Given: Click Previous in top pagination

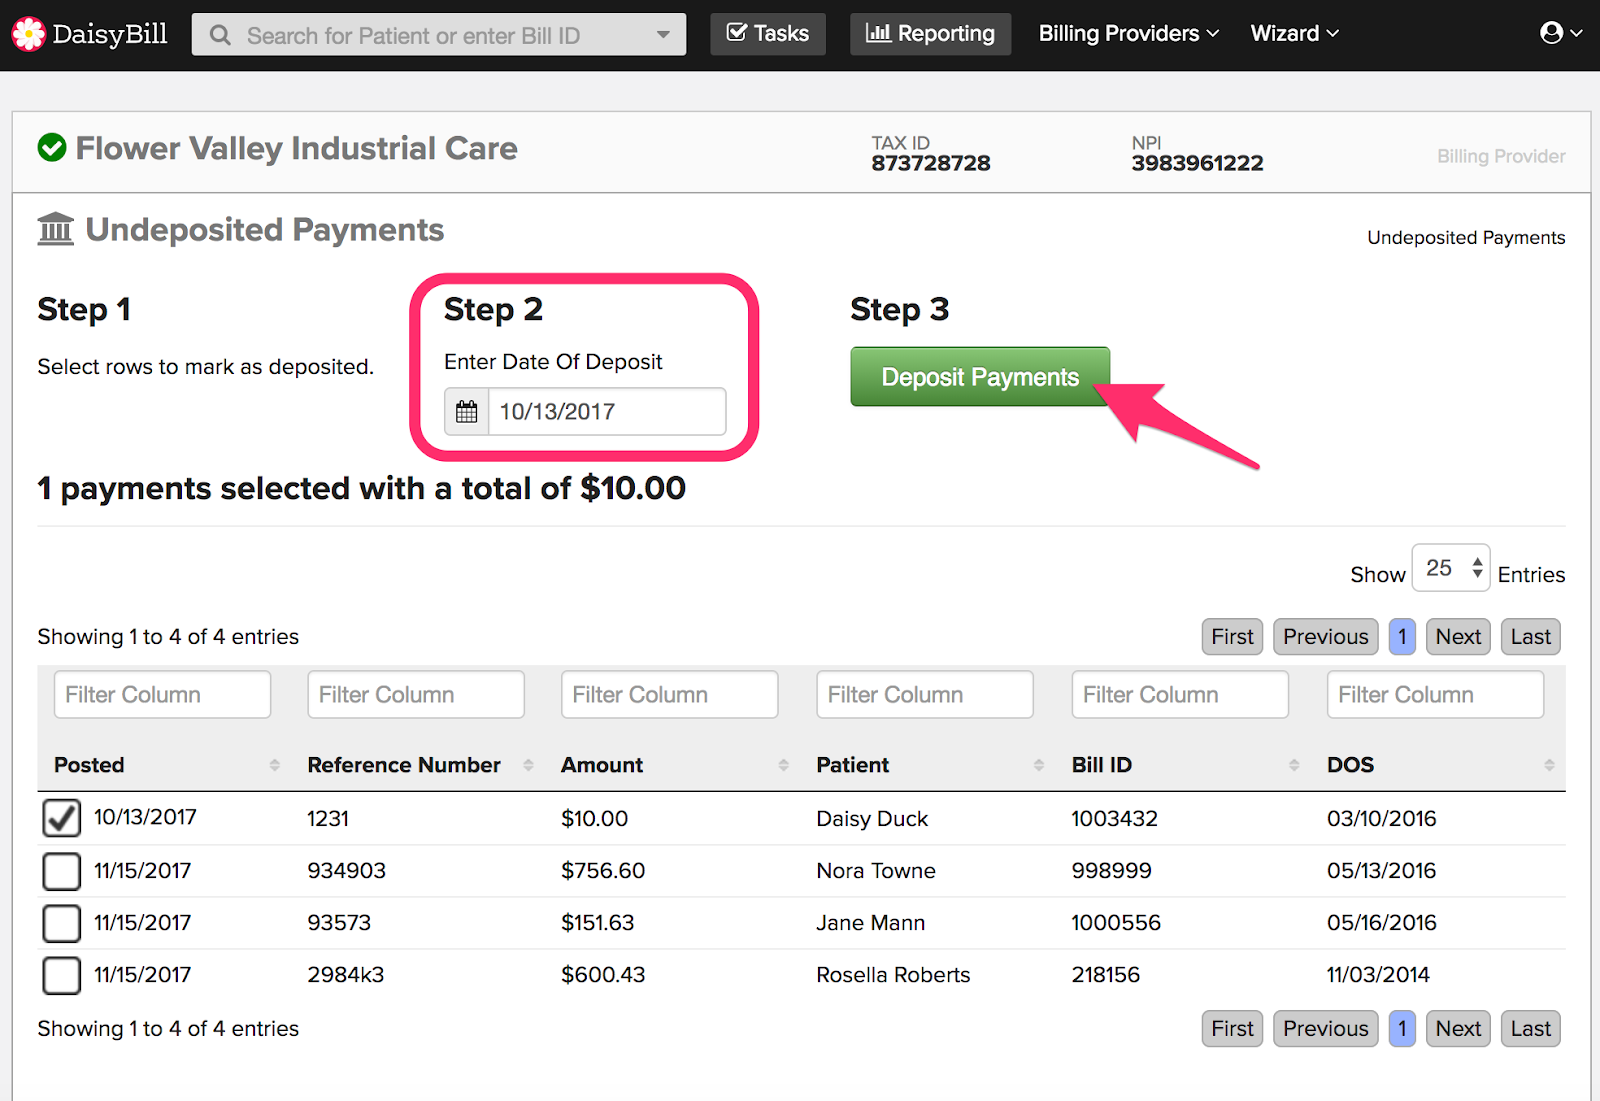Looking at the screenshot, I should click(x=1326, y=637).
